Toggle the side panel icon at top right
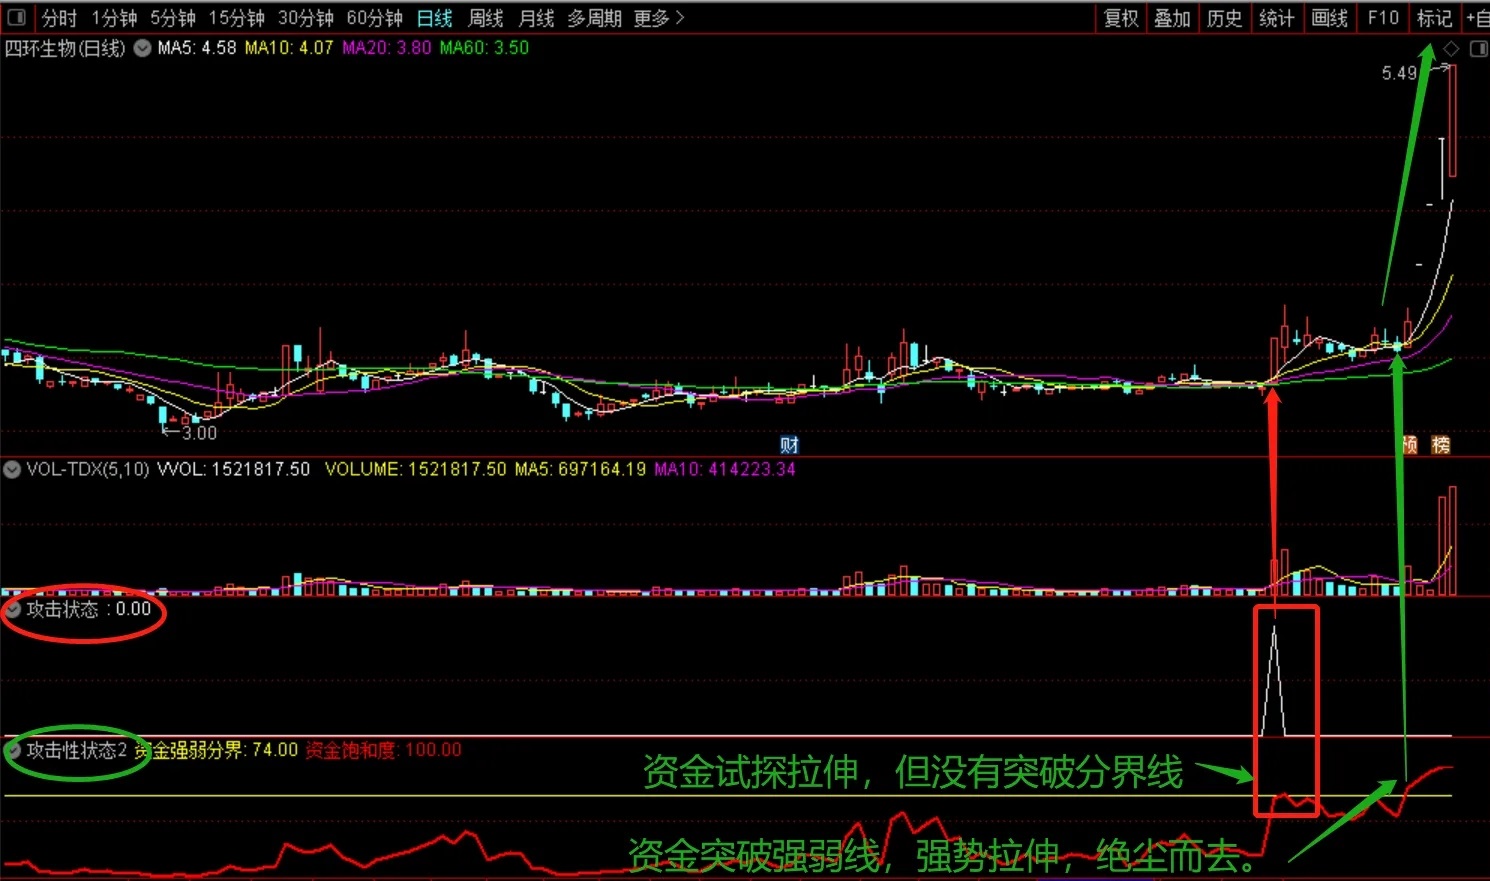The height and width of the screenshot is (881, 1490). coord(1478,48)
